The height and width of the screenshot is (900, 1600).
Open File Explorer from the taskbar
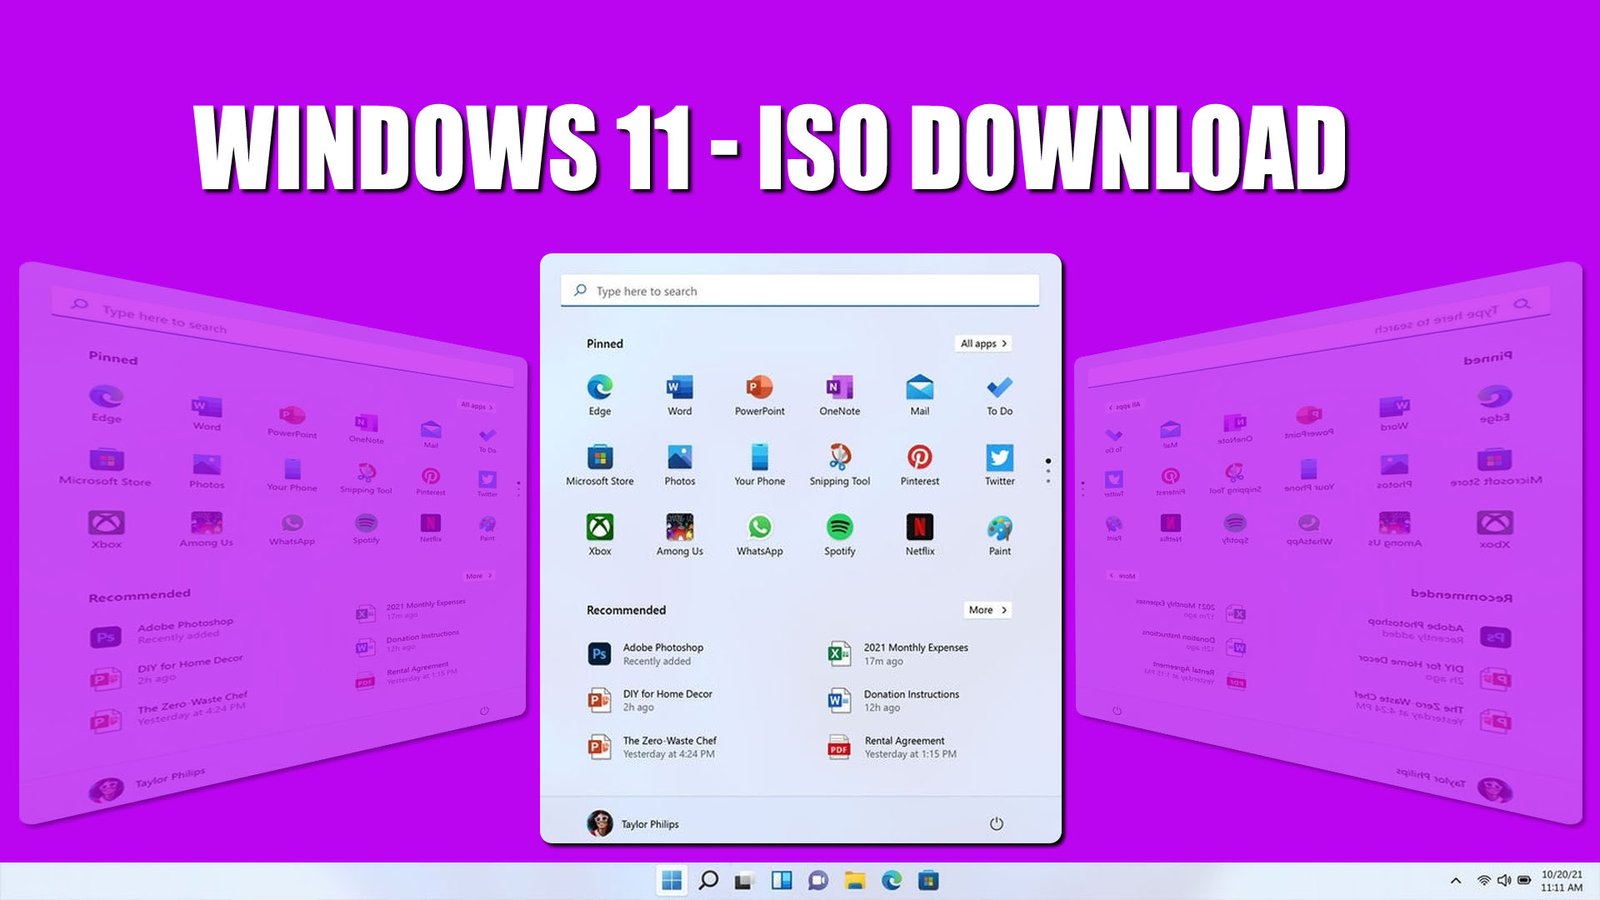(x=855, y=880)
